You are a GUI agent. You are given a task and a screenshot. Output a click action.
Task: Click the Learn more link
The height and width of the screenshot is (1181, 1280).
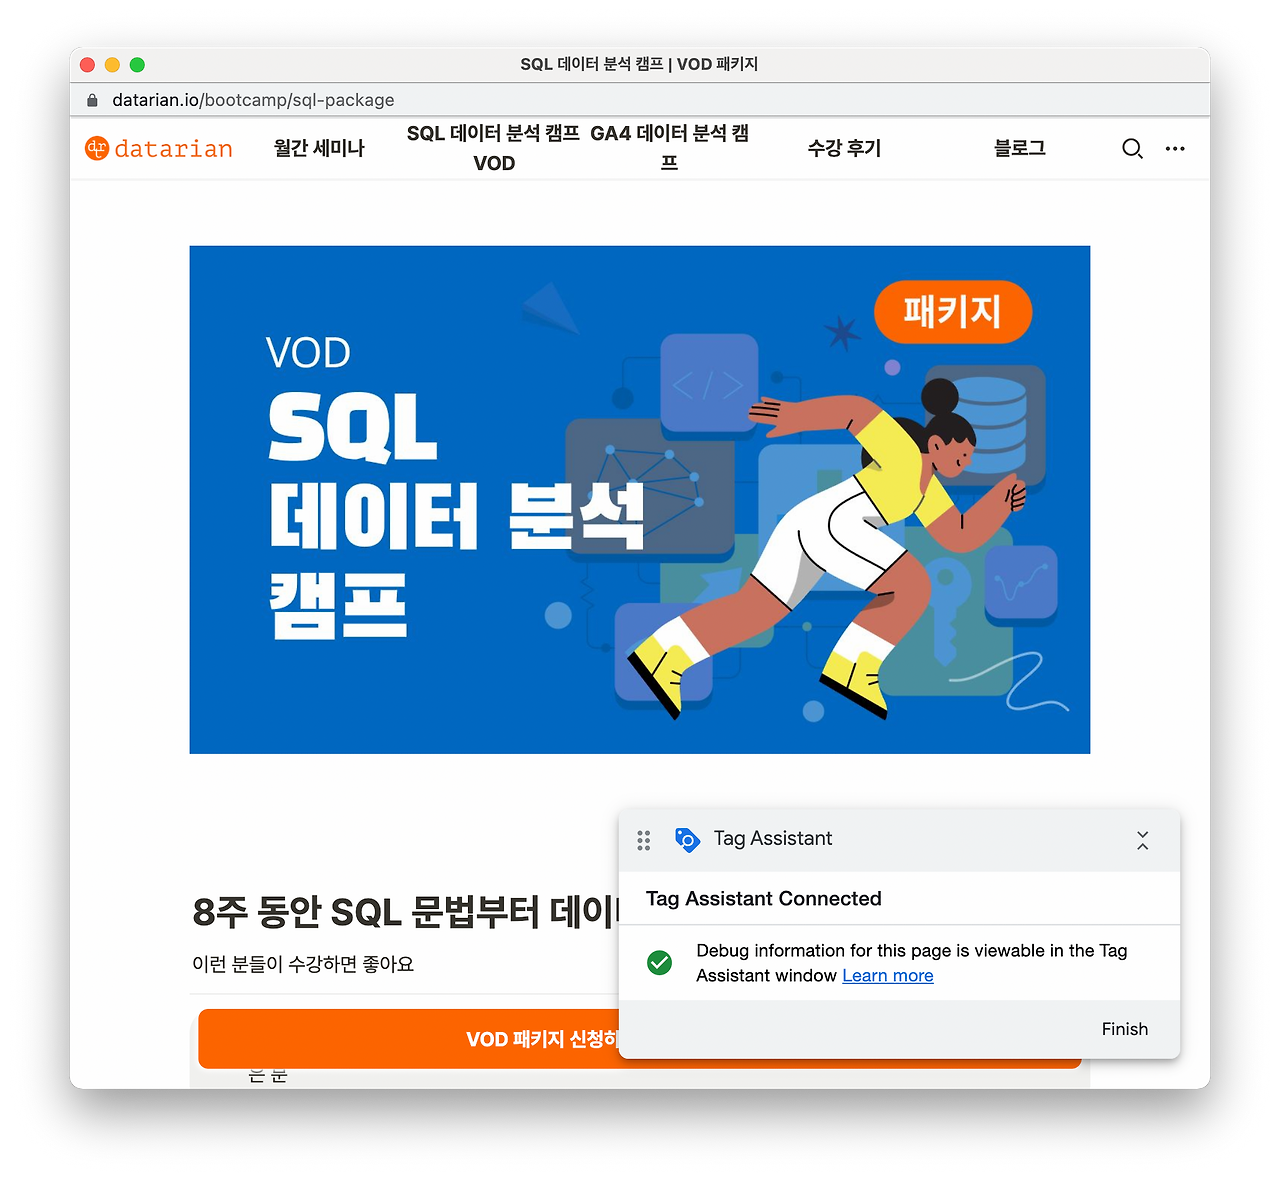888,976
